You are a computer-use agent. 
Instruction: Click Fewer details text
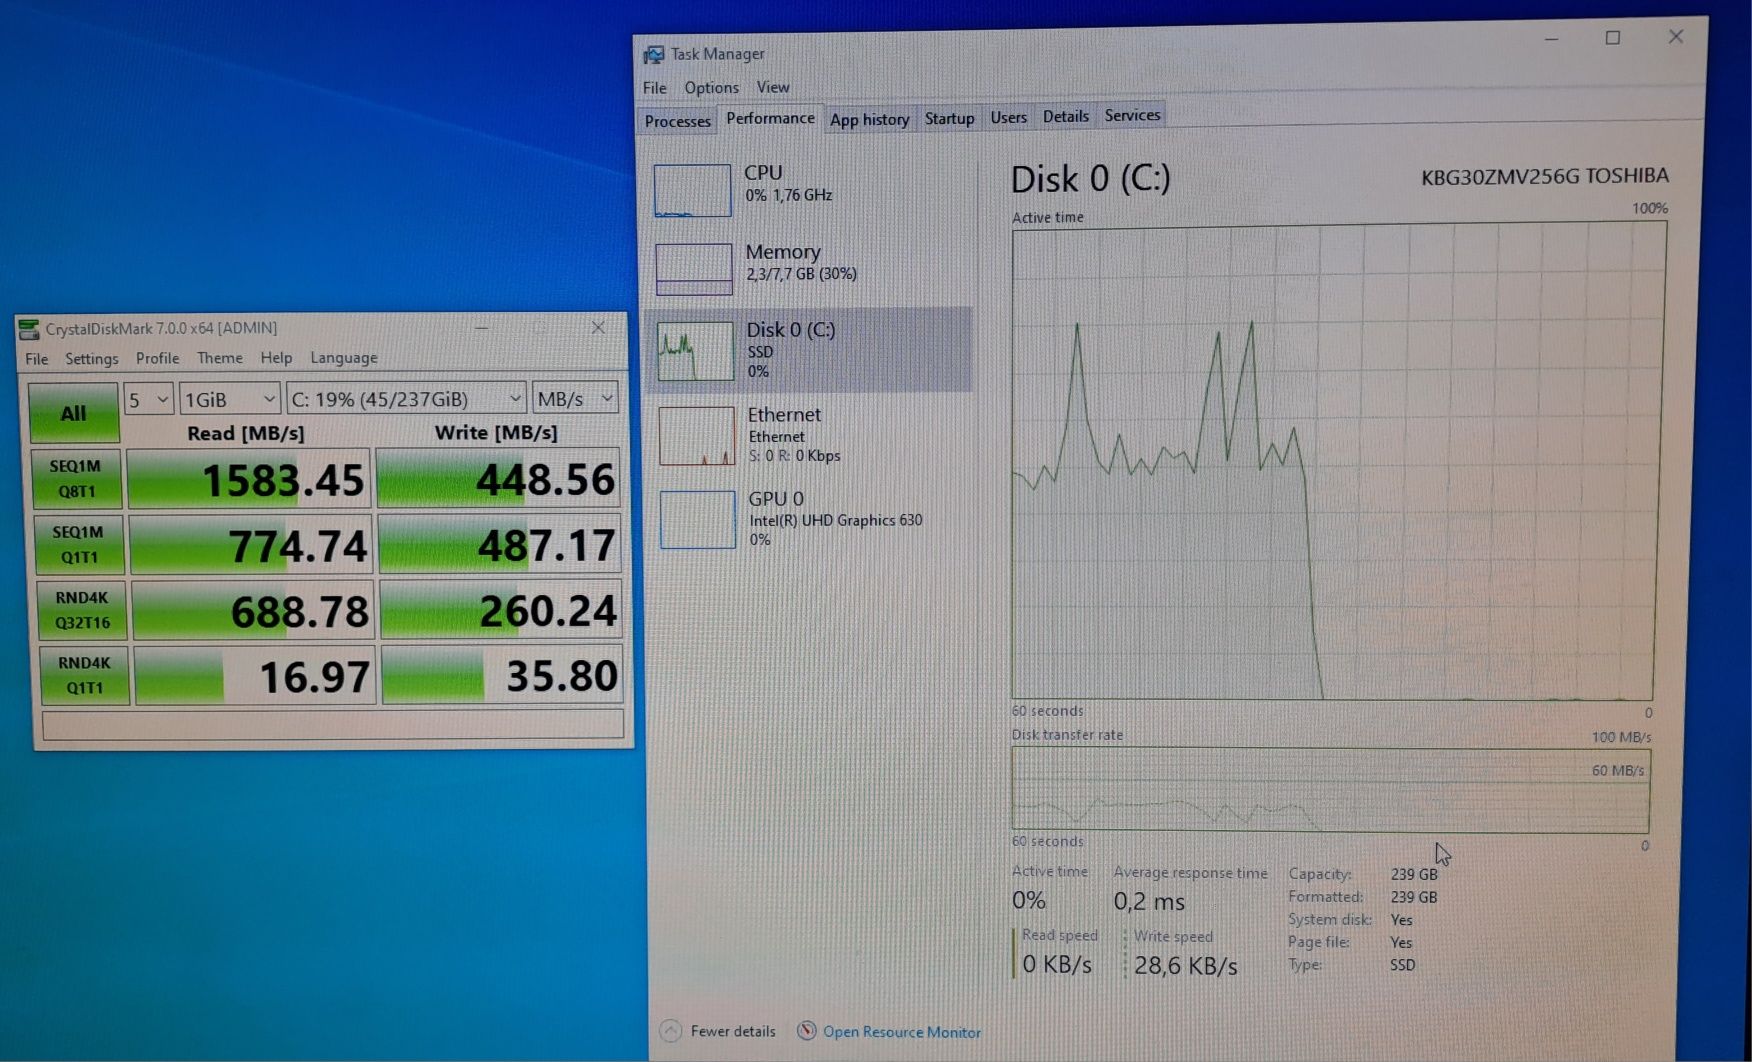click(x=733, y=1031)
